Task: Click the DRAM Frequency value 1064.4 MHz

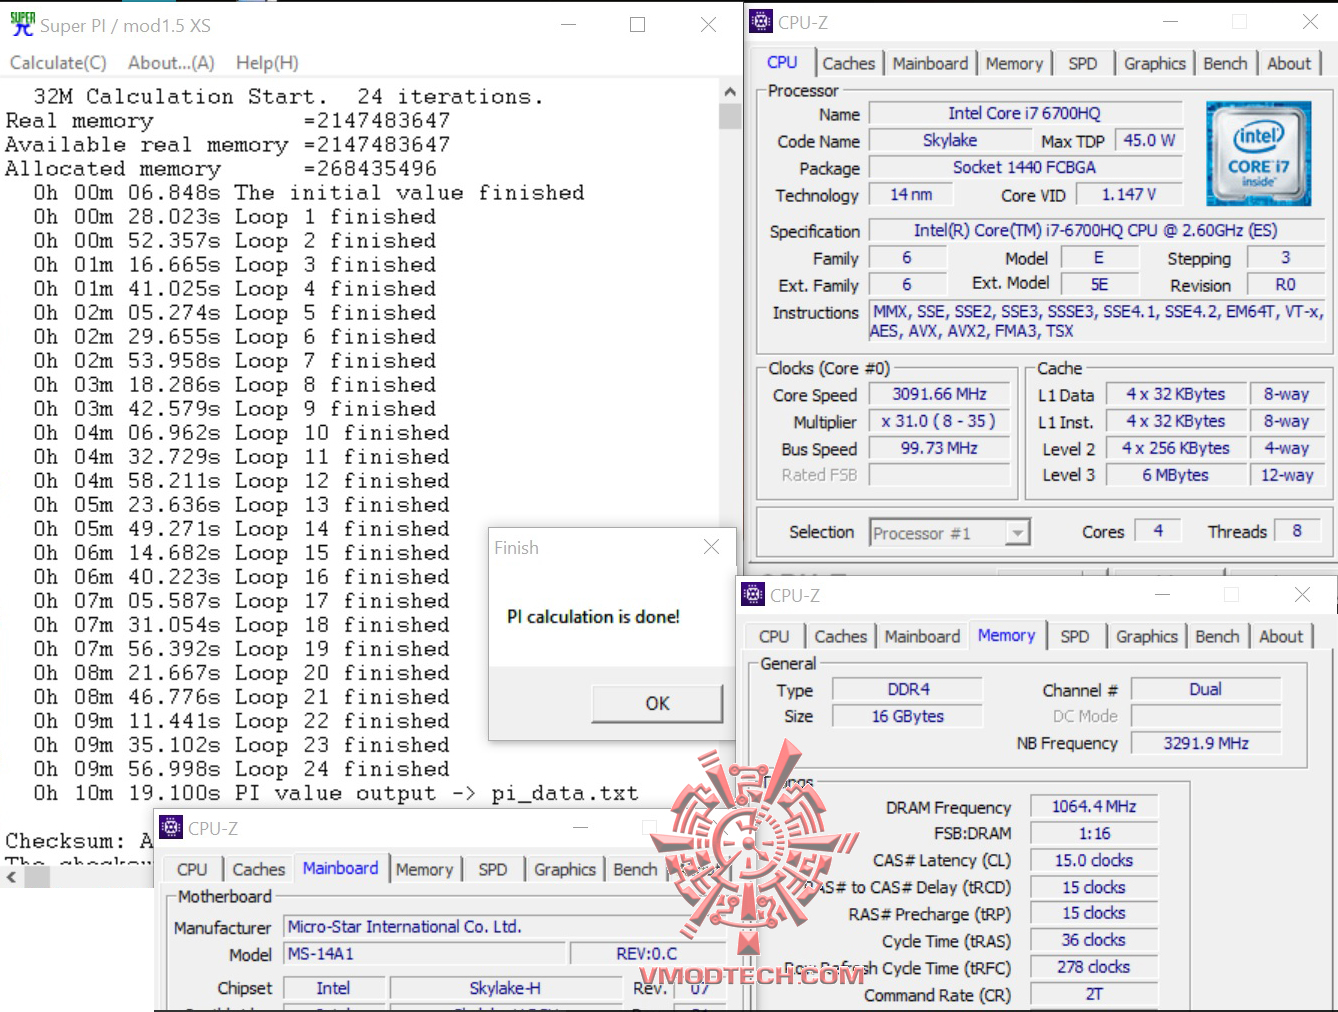Action: 1094,806
